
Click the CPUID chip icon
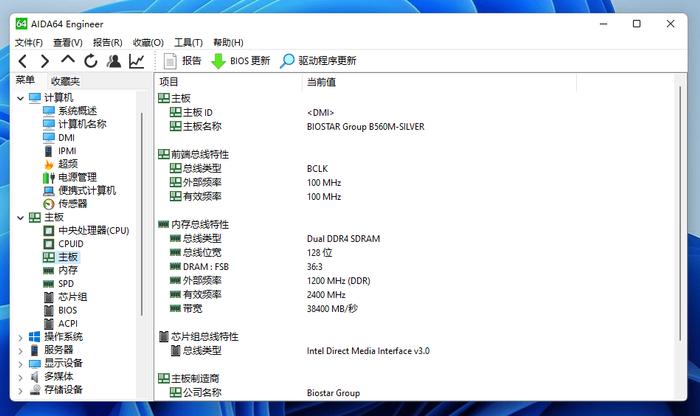[49, 244]
